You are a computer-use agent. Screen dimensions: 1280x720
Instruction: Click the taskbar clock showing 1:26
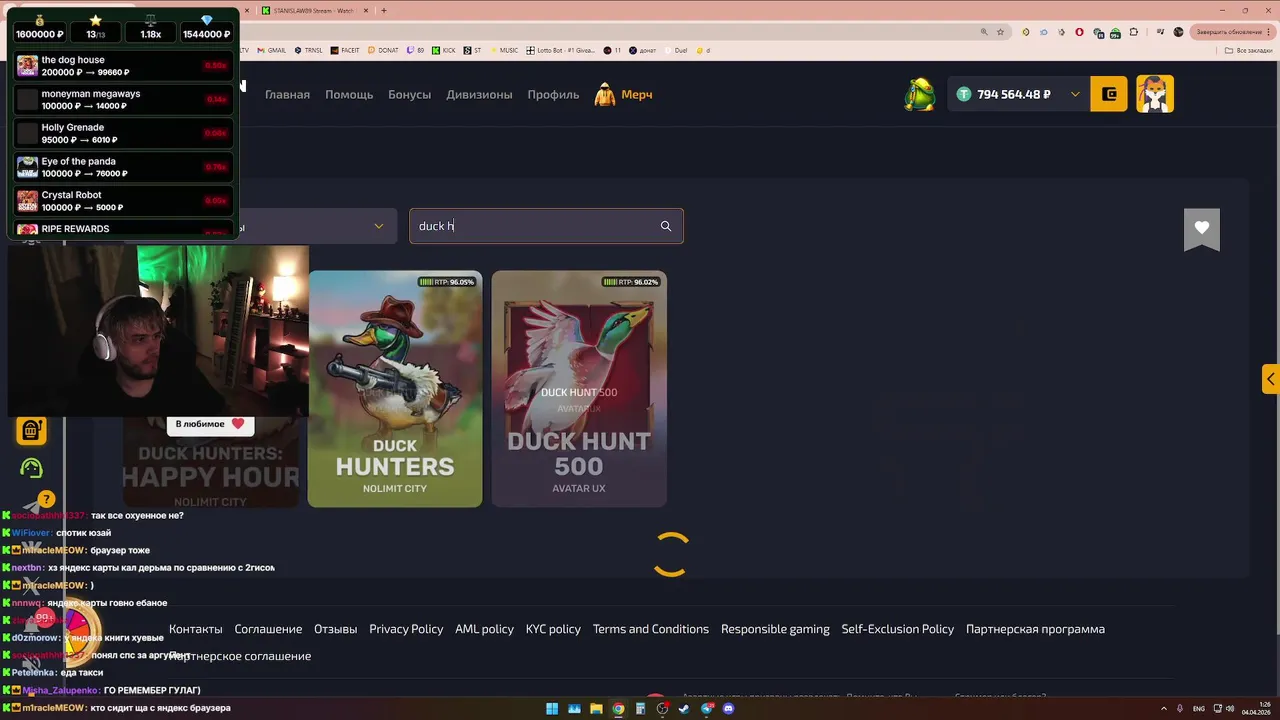click(1256, 709)
